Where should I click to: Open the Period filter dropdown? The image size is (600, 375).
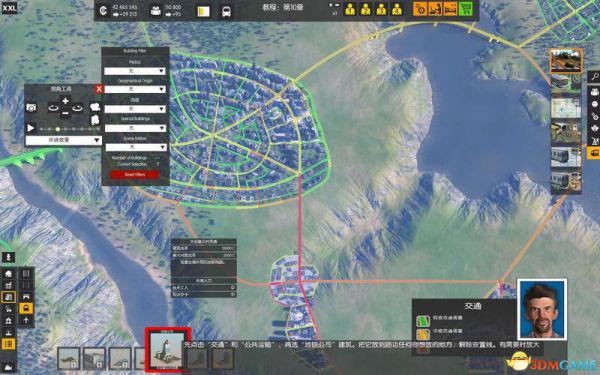click(x=135, y=71)
